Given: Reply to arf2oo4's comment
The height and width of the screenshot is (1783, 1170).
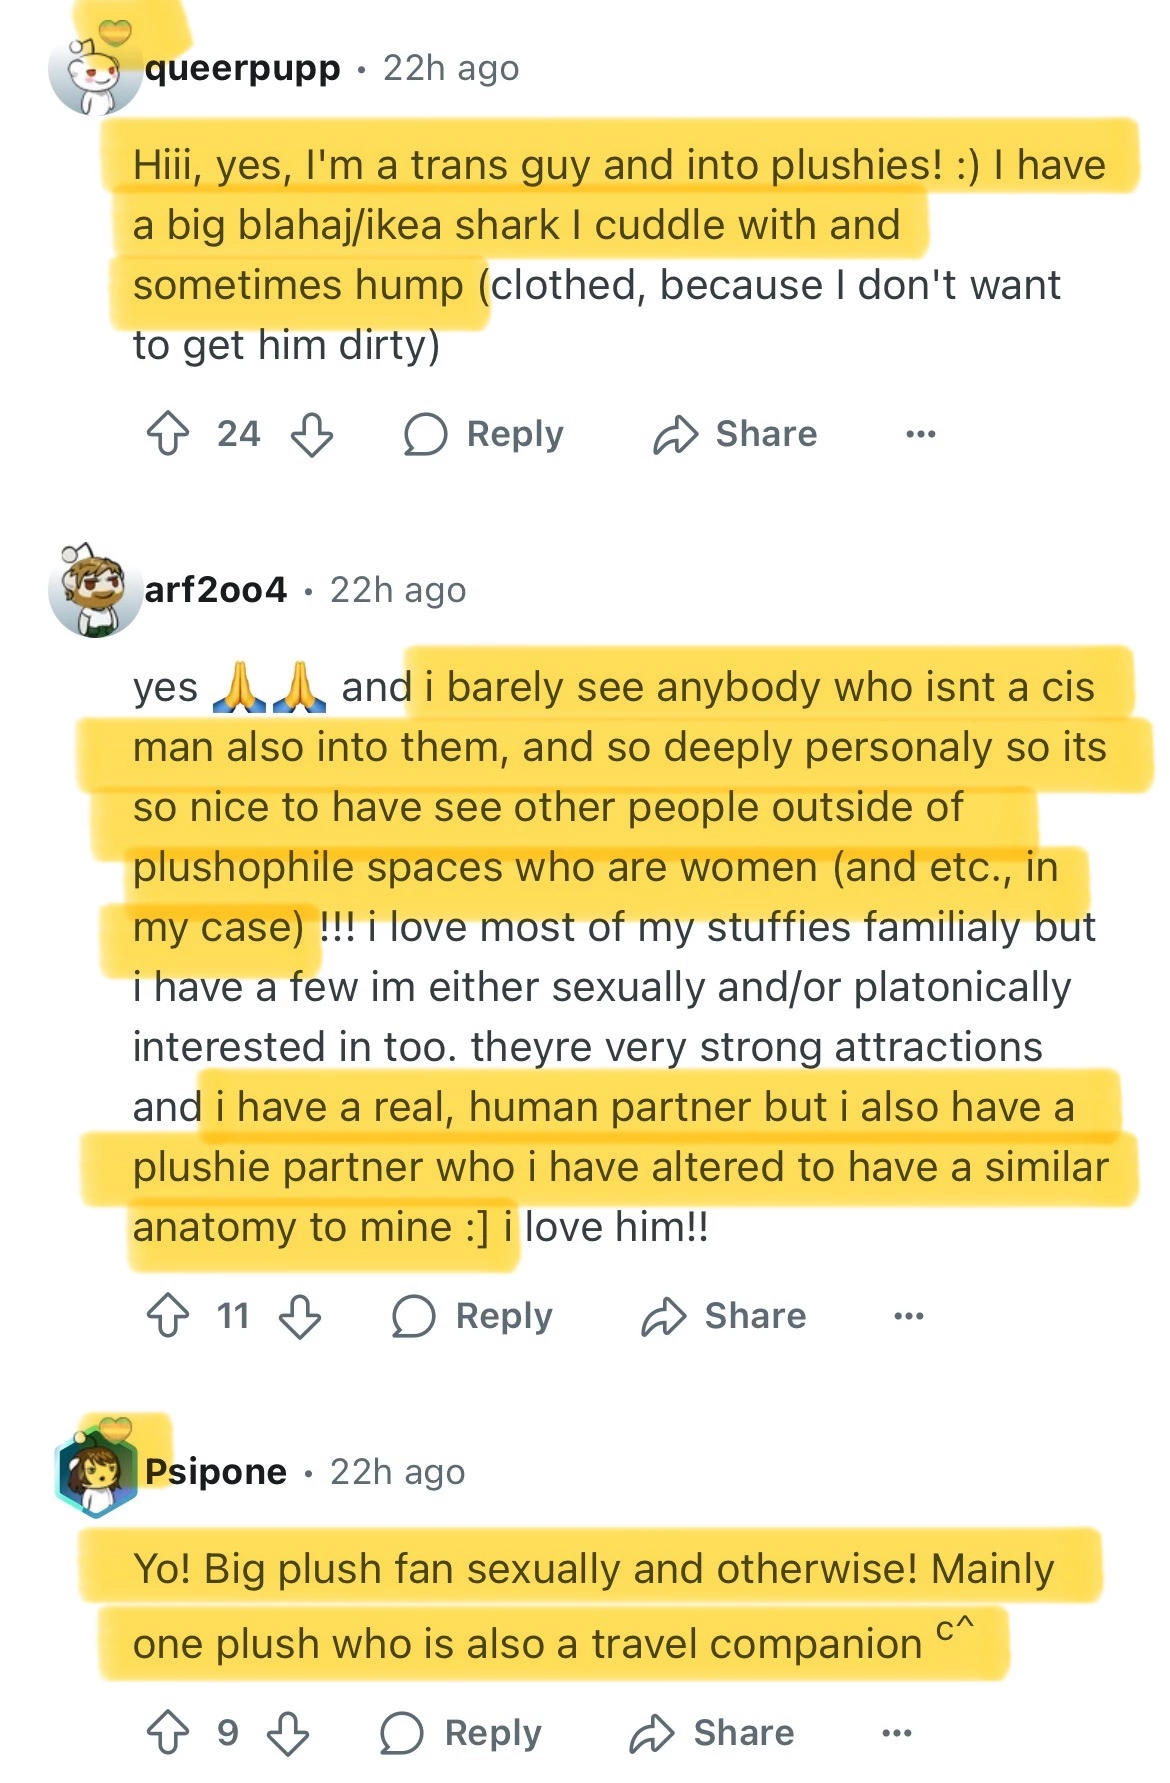Looking at the screenshot, I should coord(473,1316).
